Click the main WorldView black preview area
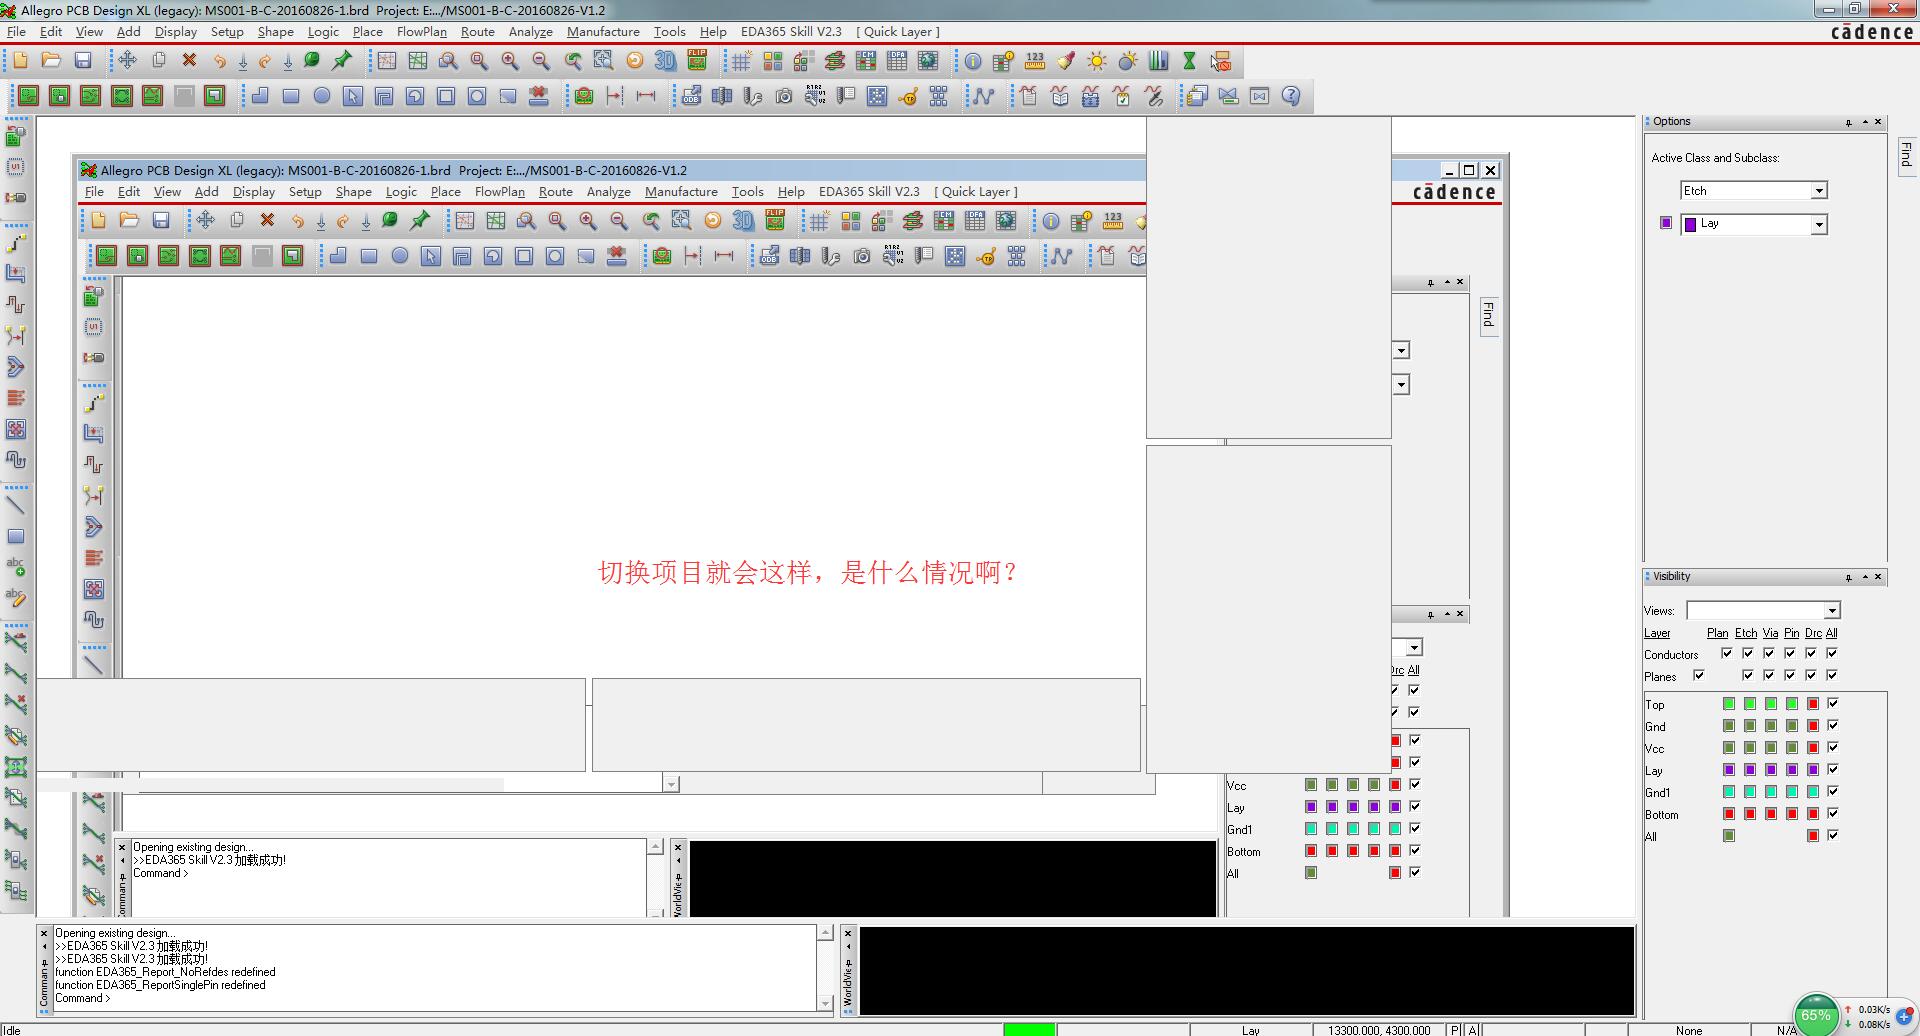Image resolution: width=1920 pixels, height=1036 pixels. click(x=1247, y=971)
